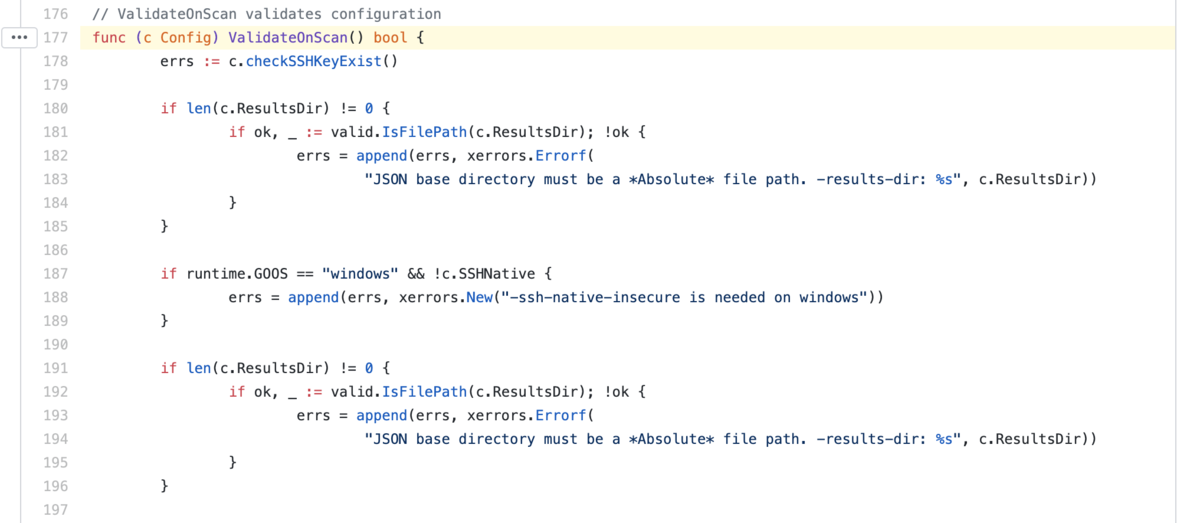Click Errorf on line 193
Viewport: 1200px width, 523px height.
pos(559,416)
